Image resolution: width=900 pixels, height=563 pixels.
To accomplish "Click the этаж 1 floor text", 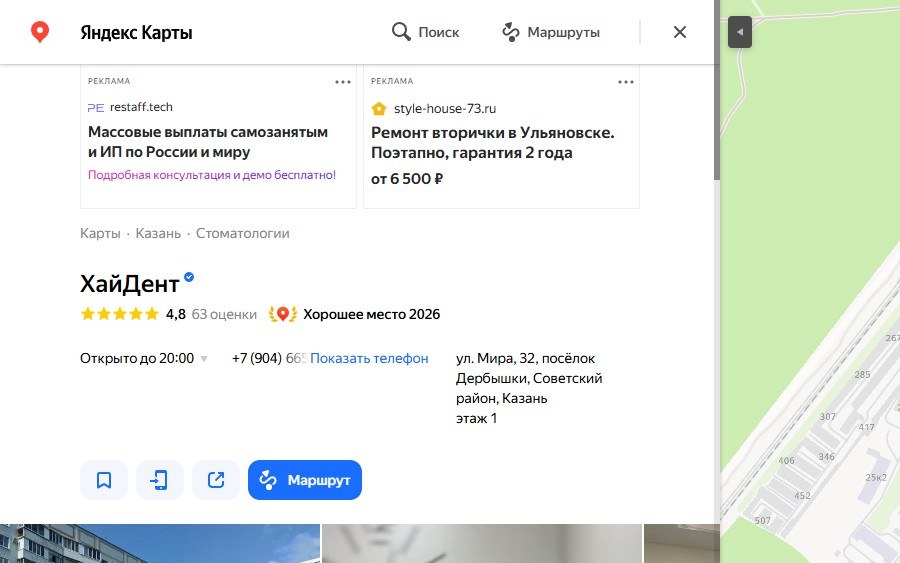I will (x=476, y=418).
